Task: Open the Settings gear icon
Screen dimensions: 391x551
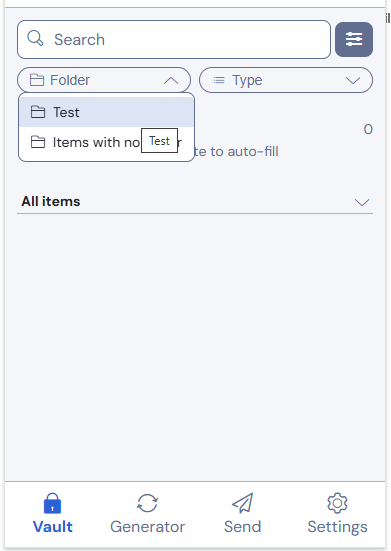Action: (x=337, y=503)
